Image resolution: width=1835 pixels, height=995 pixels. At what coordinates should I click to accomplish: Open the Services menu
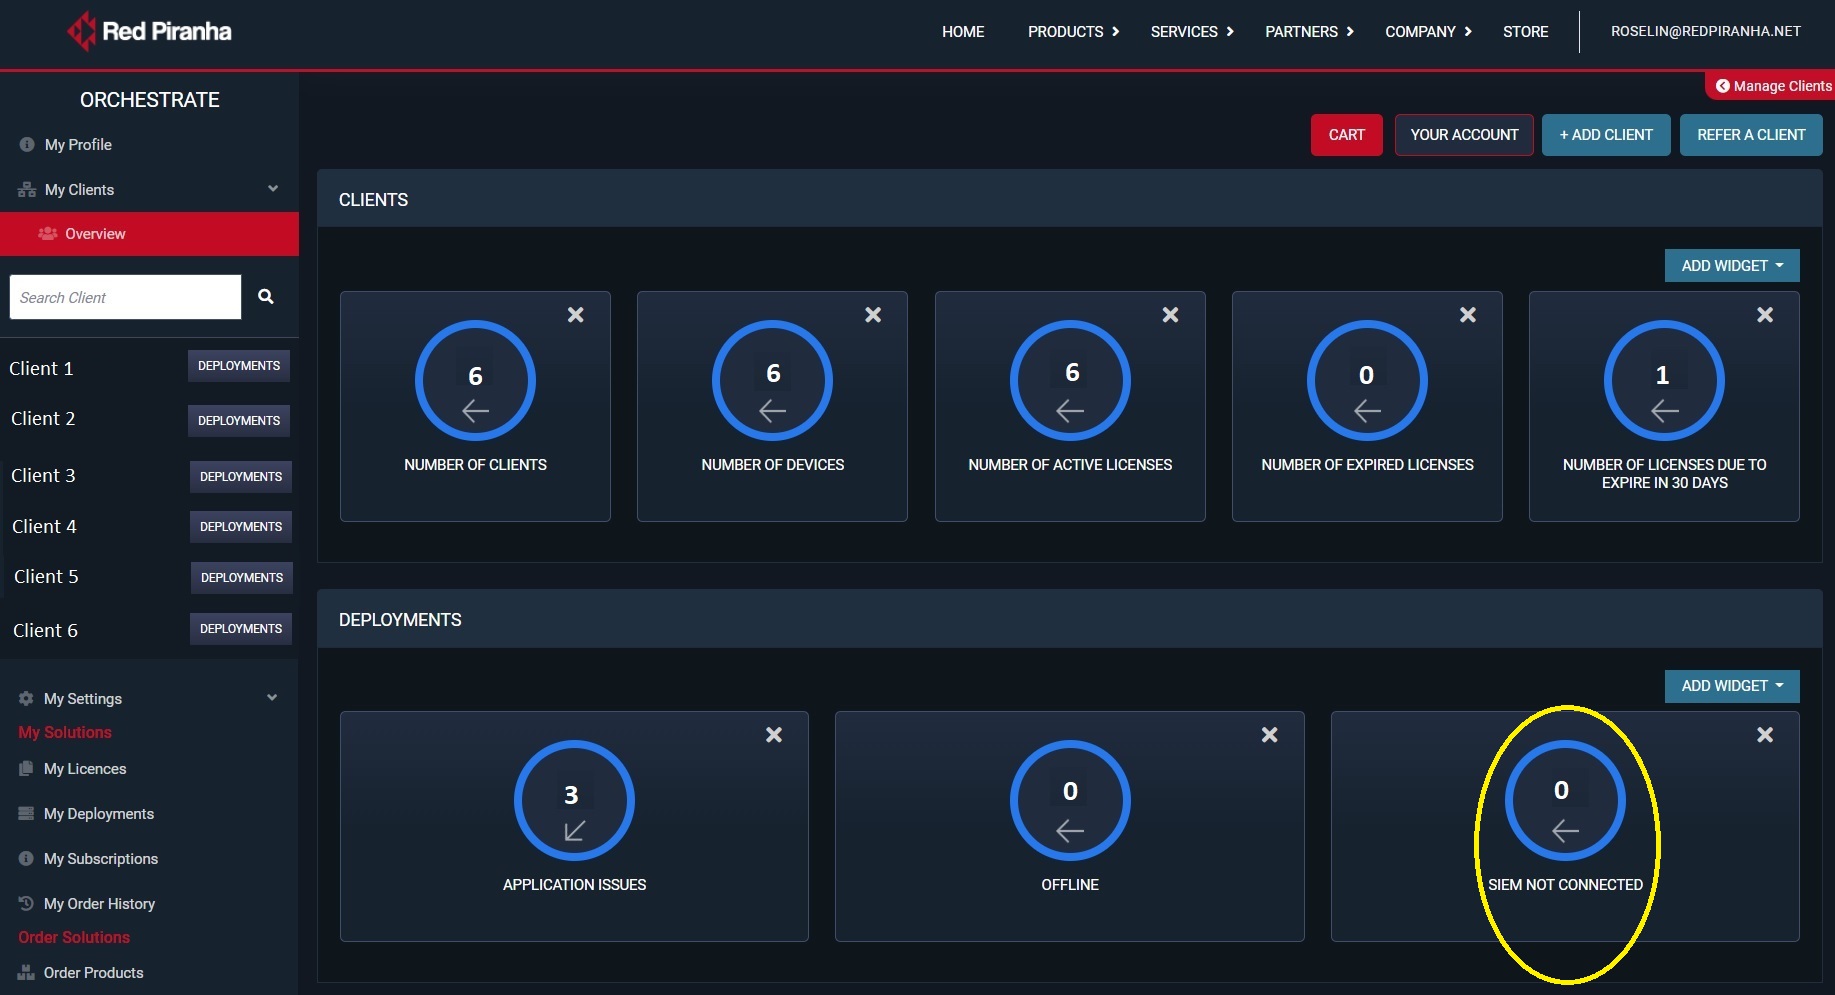point(1192,32)
